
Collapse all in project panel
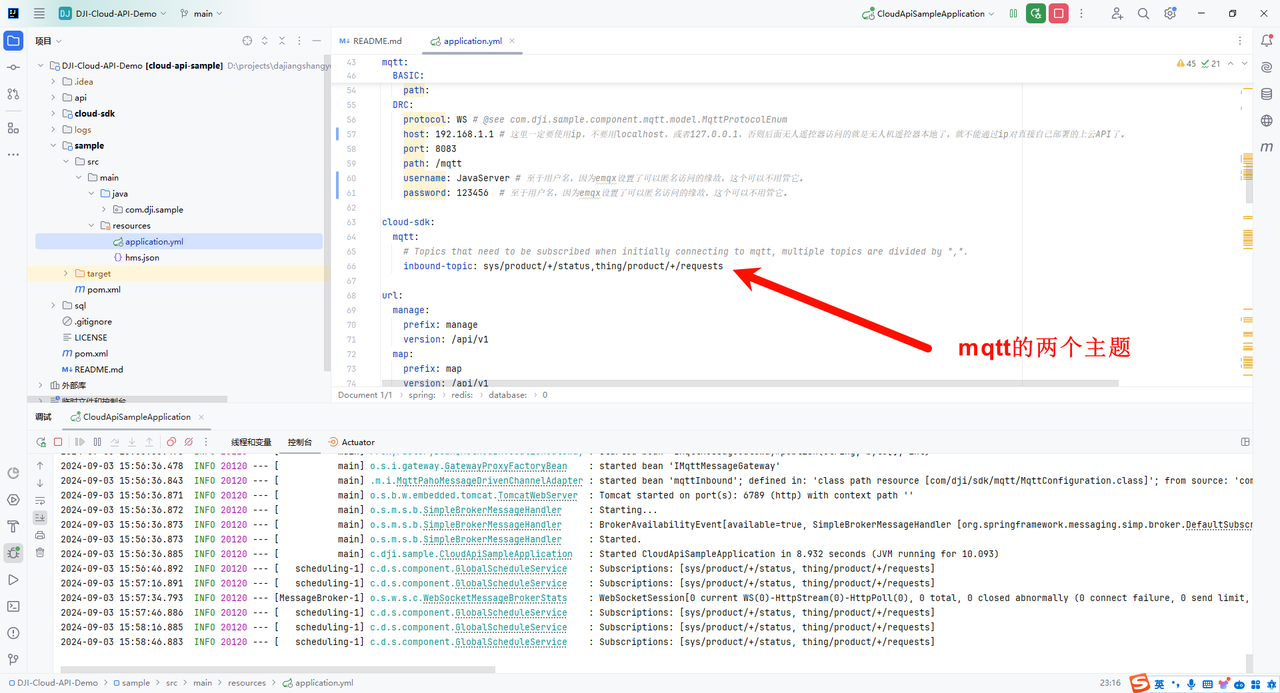tap(282, 41)
